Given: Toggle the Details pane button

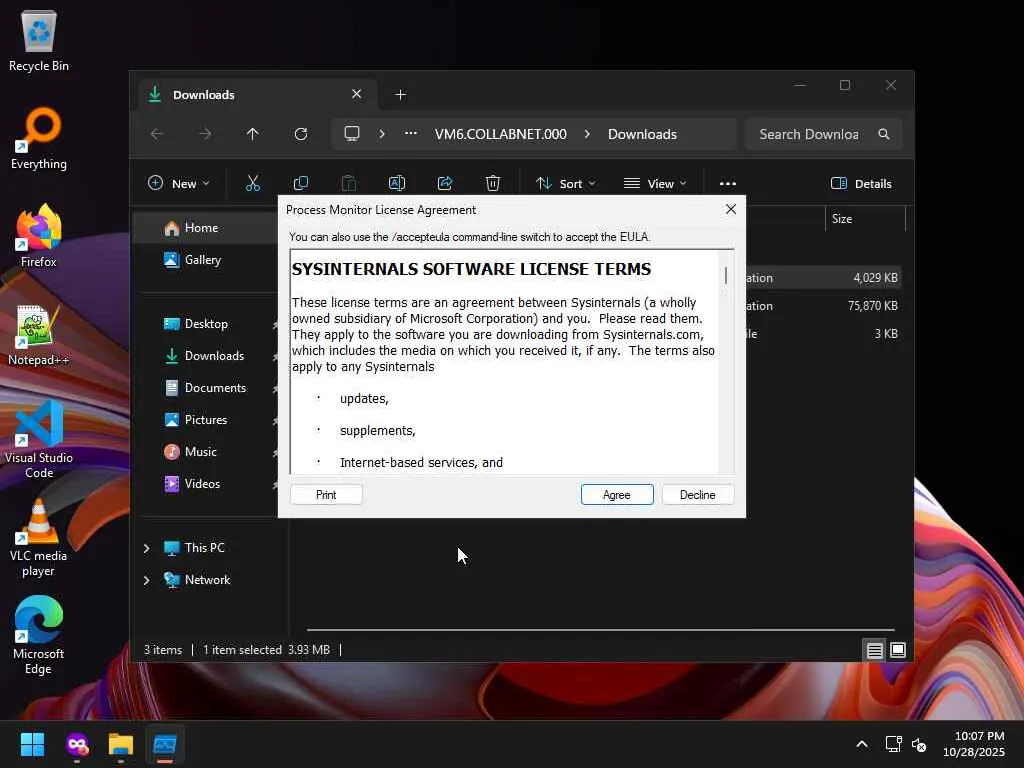Looking at the screenshot, I should pos(861,183).
